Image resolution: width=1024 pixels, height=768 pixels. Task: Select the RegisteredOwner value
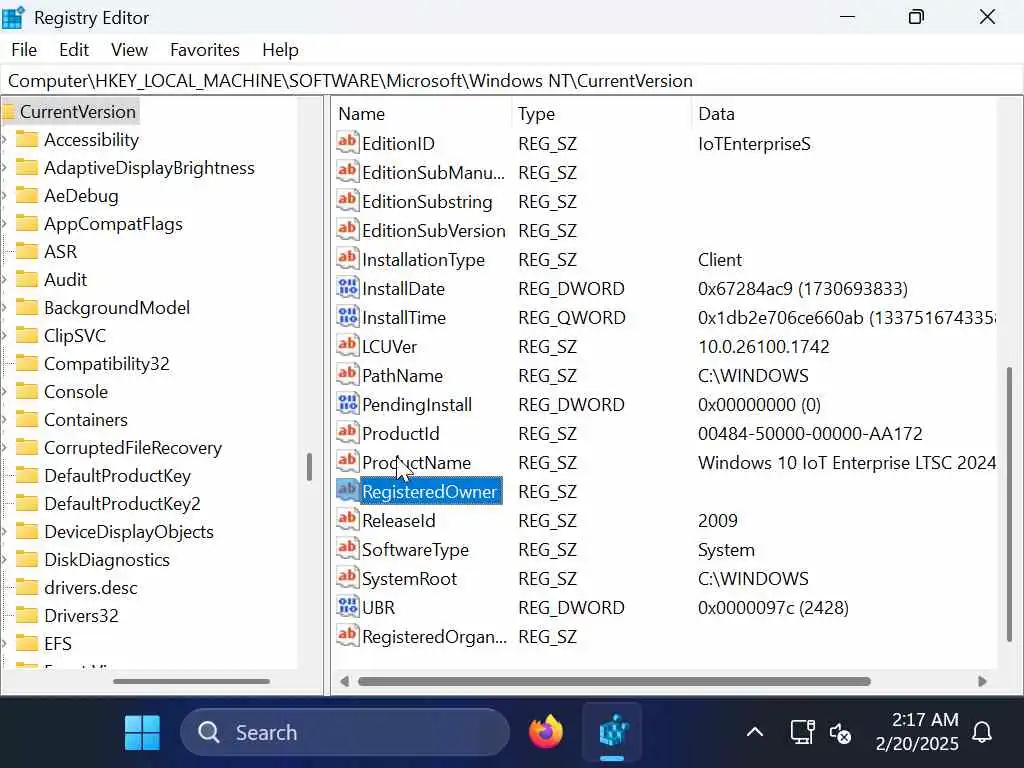(x=430, y=491)
